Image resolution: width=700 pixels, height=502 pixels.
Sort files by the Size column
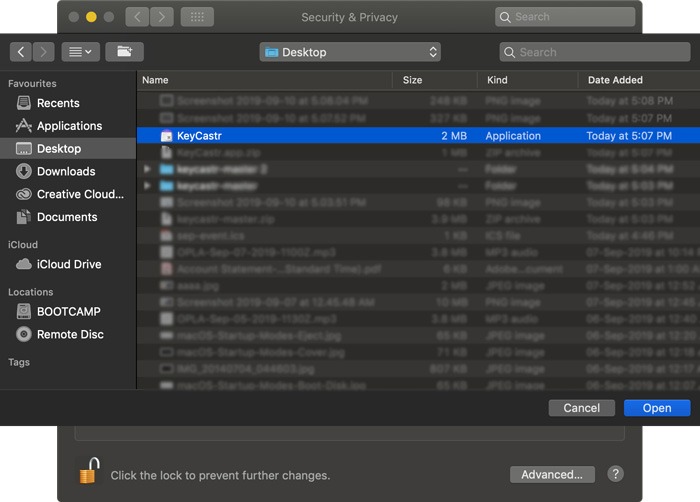coord(434,80)
